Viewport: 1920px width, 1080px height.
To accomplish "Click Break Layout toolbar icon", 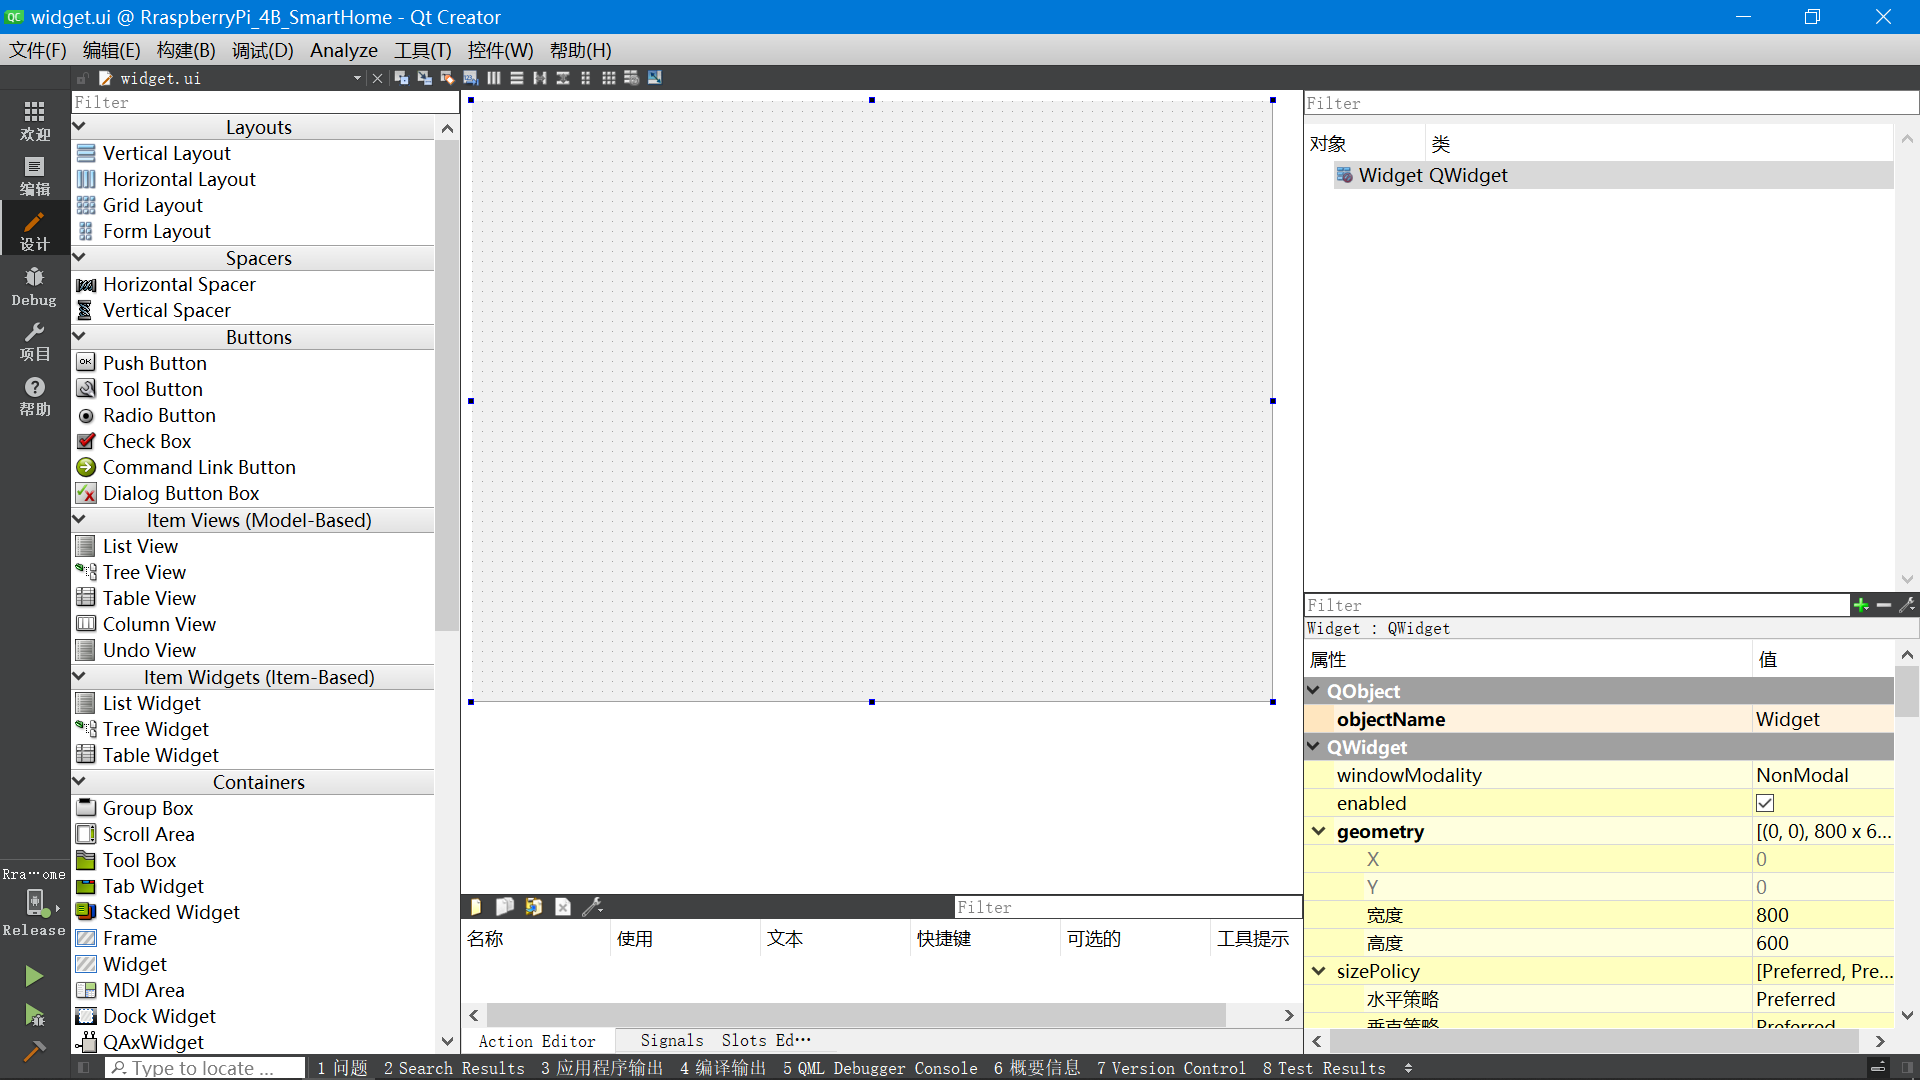I will [x=631, y=78].
